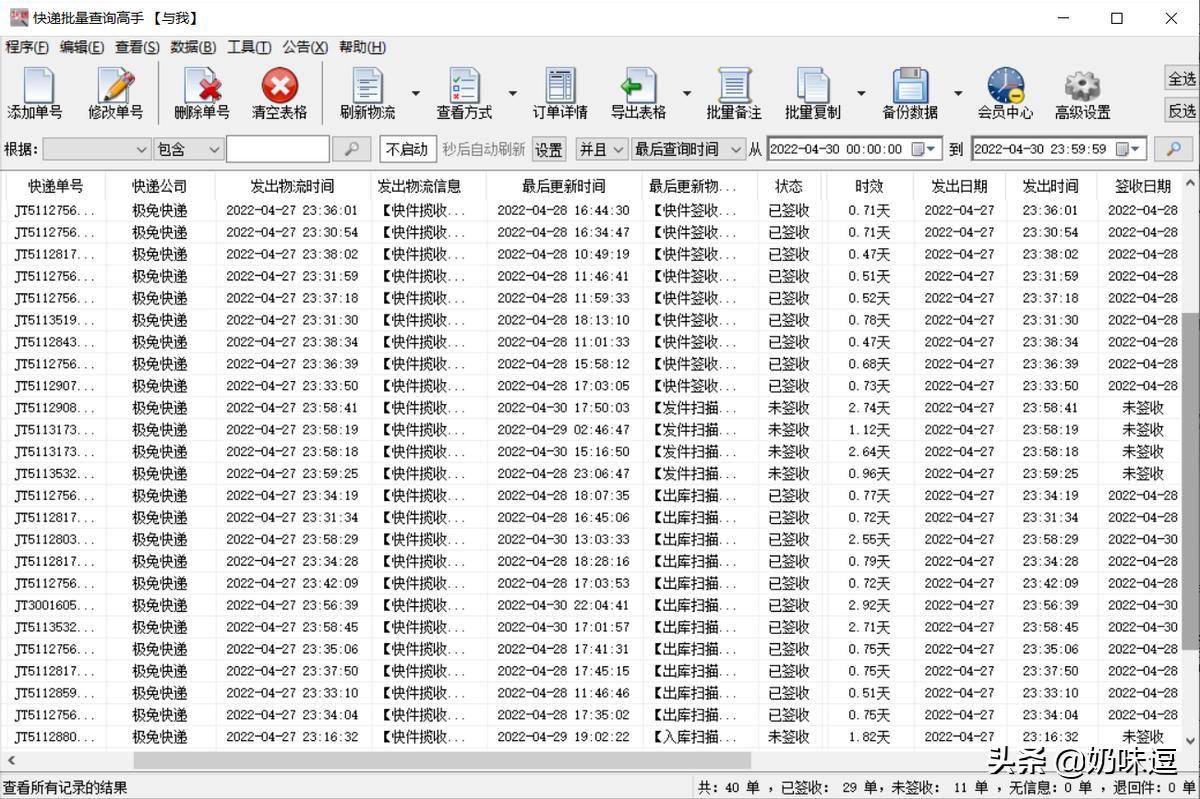Open the 数据 menu

click(x=192, y=47)
